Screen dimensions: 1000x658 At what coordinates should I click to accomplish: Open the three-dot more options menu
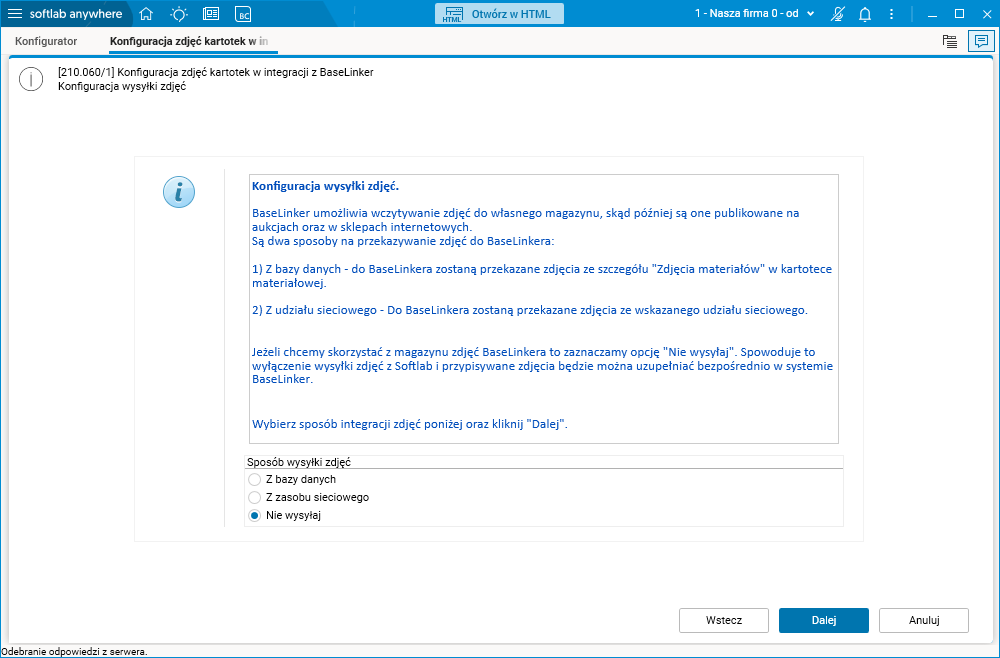[x=892, y=14]
